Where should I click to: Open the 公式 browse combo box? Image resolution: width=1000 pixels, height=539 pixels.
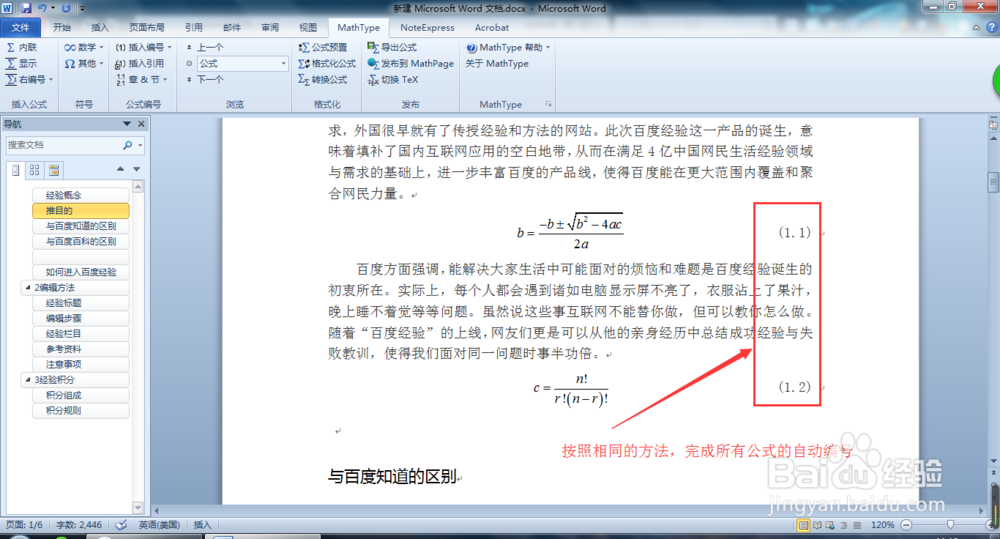point(242,63)
